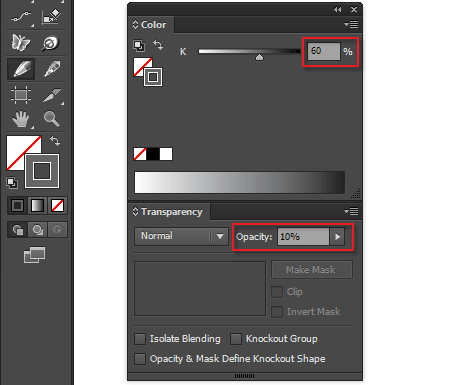
Task: Select the Zoom magnifier tool
Action: pyautogui.click(x=52, y=119)
